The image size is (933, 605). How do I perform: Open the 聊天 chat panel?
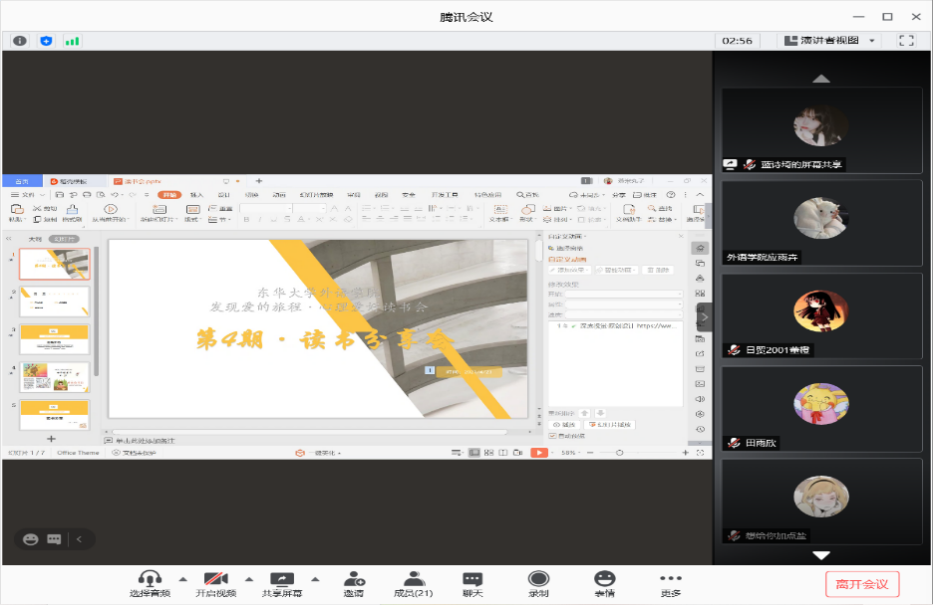point(473,583)
